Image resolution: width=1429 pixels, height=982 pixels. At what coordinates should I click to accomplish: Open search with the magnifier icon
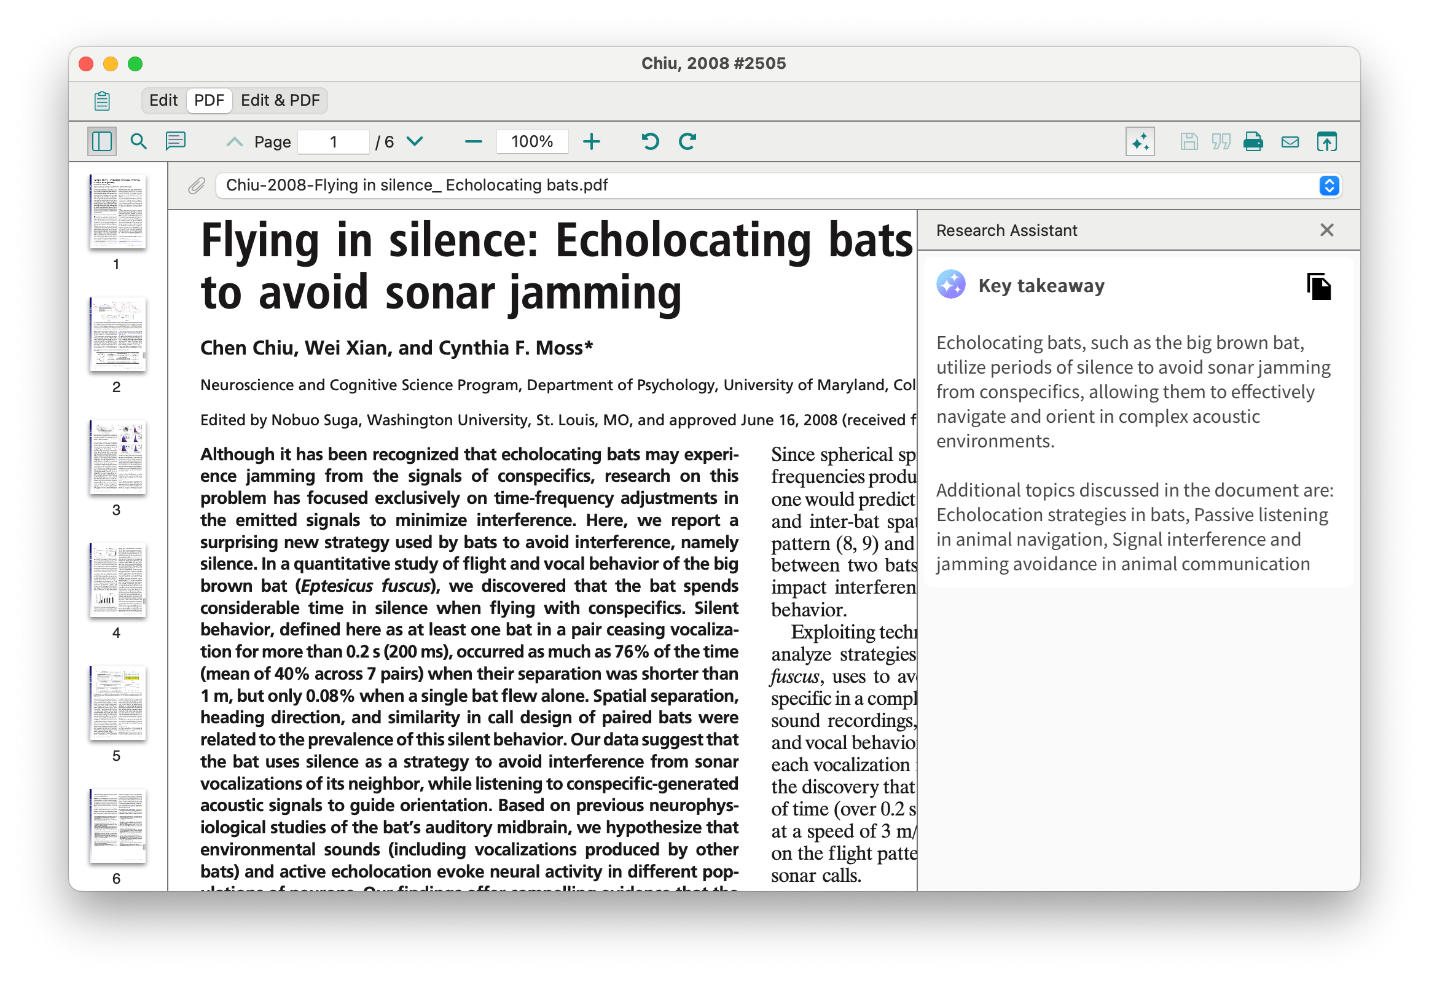point(138,141)
